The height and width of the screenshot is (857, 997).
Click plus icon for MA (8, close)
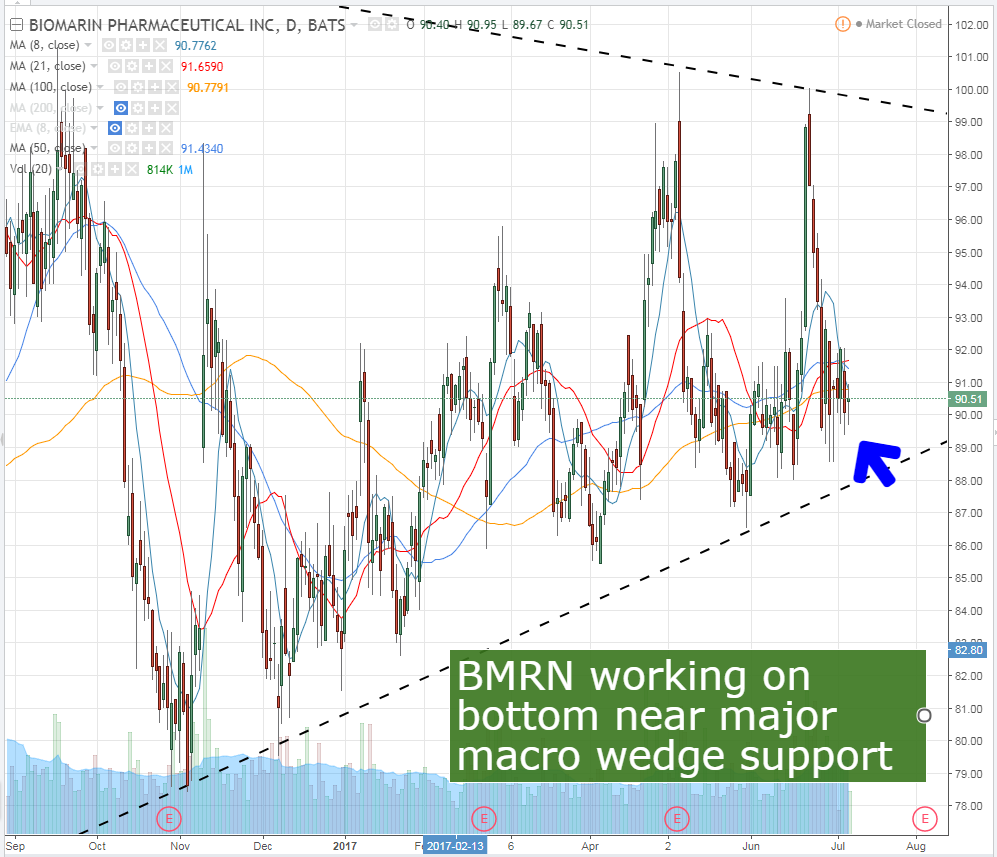coord(143,45)
